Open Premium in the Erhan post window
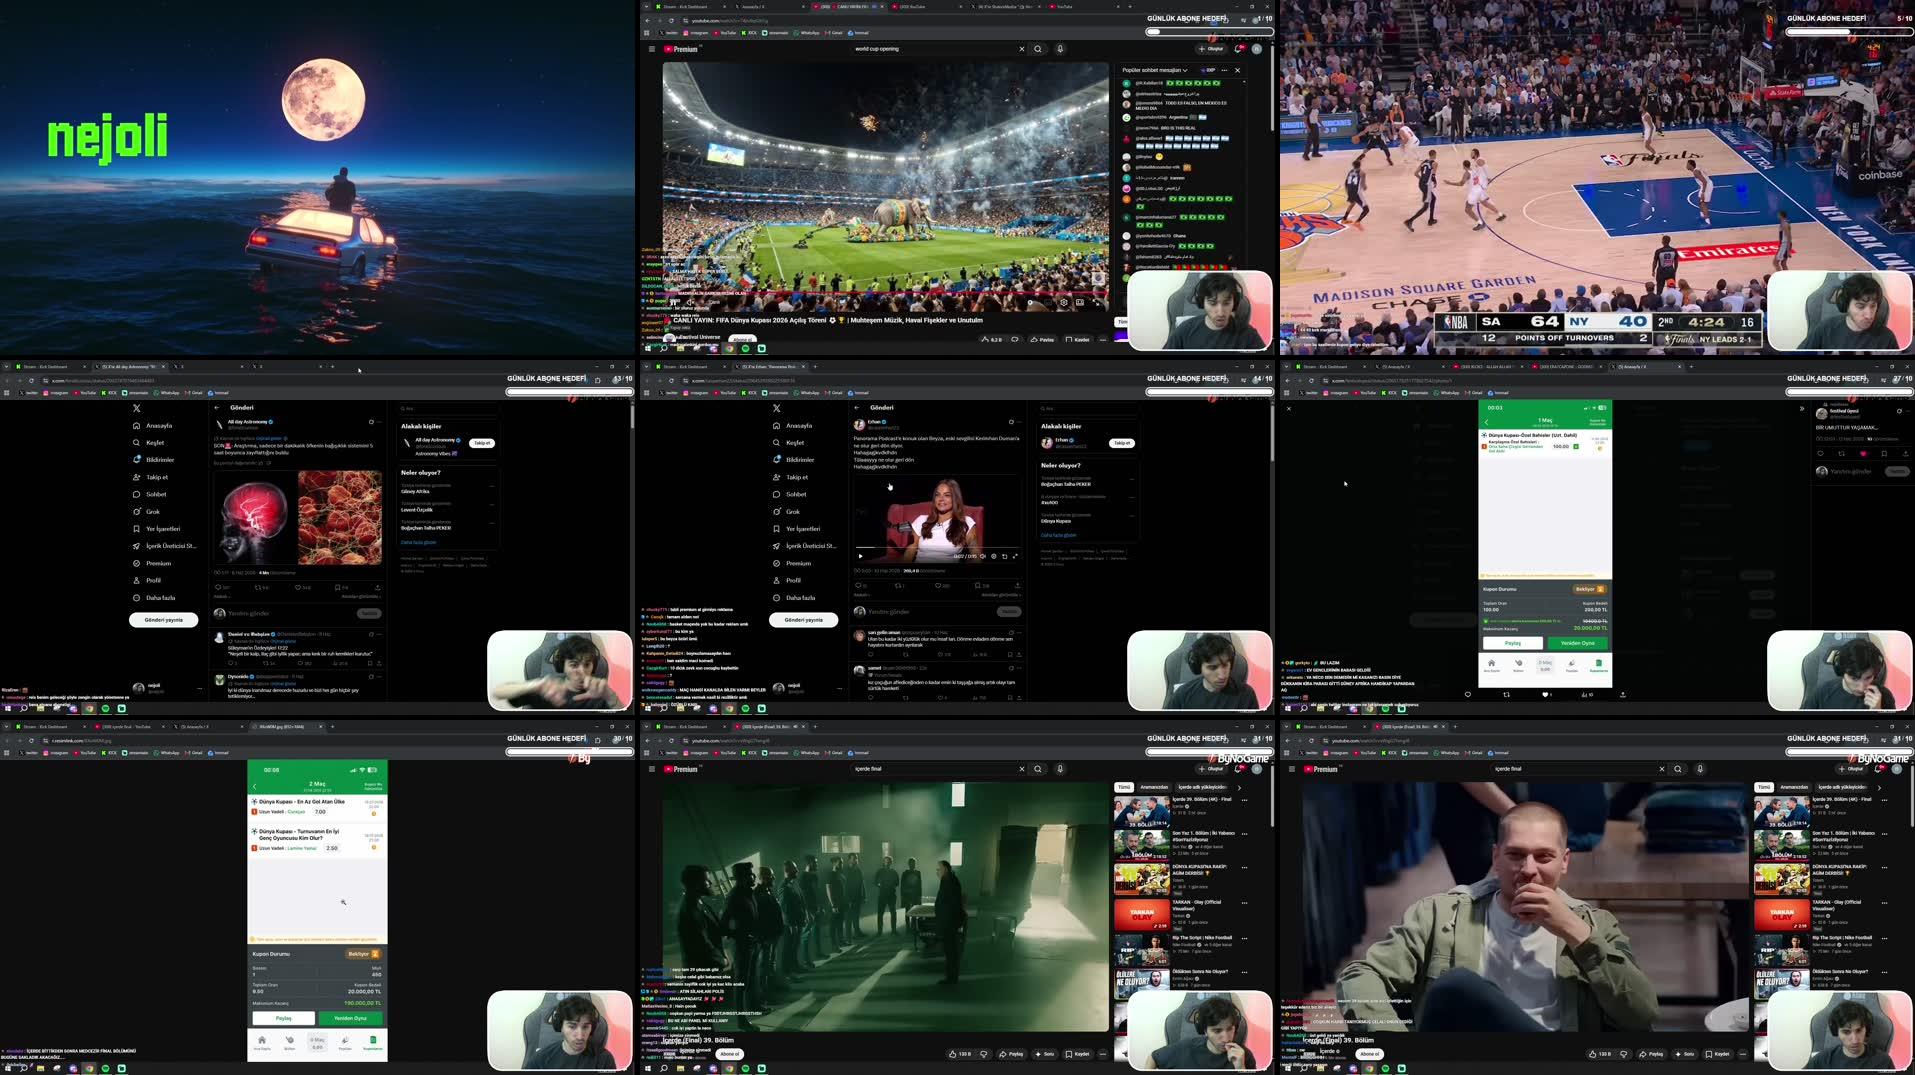 (x=791, y=564)
